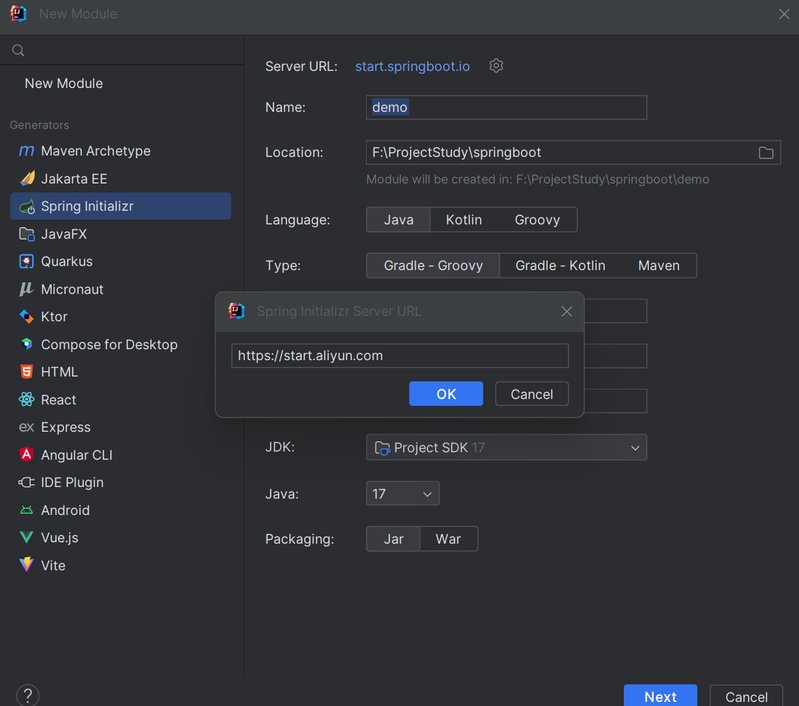This screenshot has height=706, width=799.
Task: Select New Module entry in sidebar
Action: 64,83
